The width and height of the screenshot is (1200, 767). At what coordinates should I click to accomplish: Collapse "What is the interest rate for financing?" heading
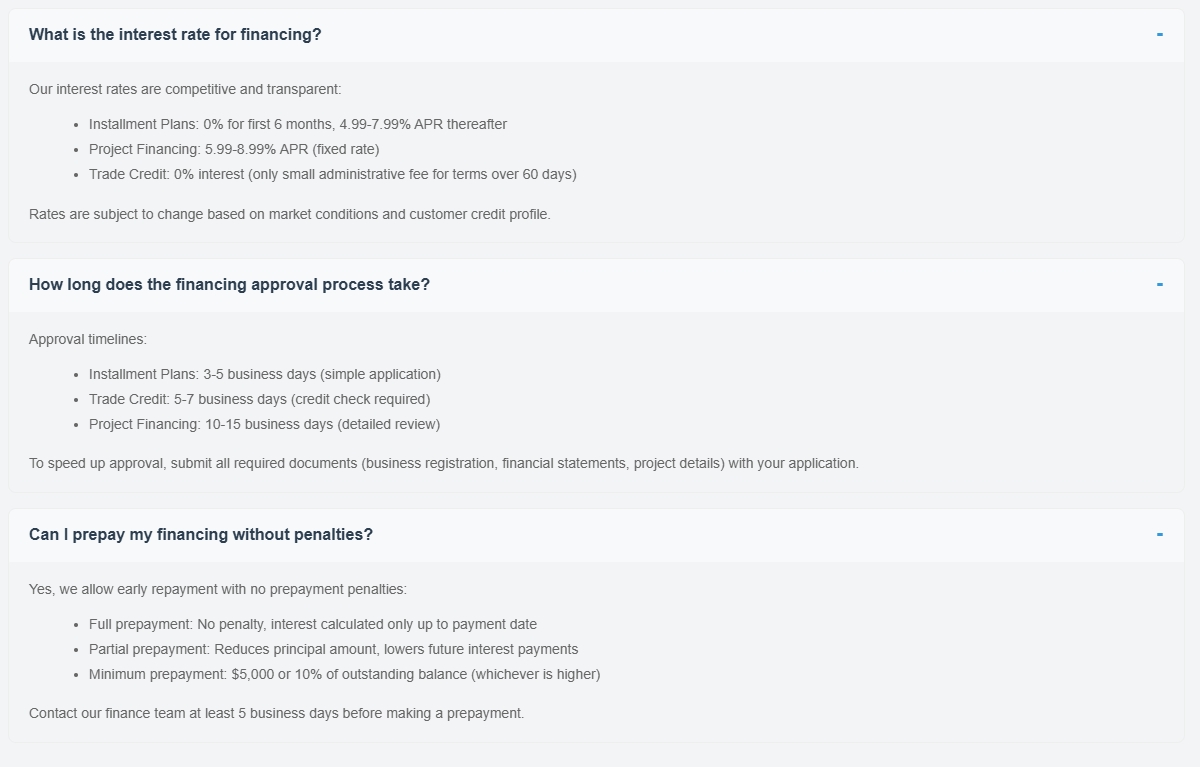175,35
